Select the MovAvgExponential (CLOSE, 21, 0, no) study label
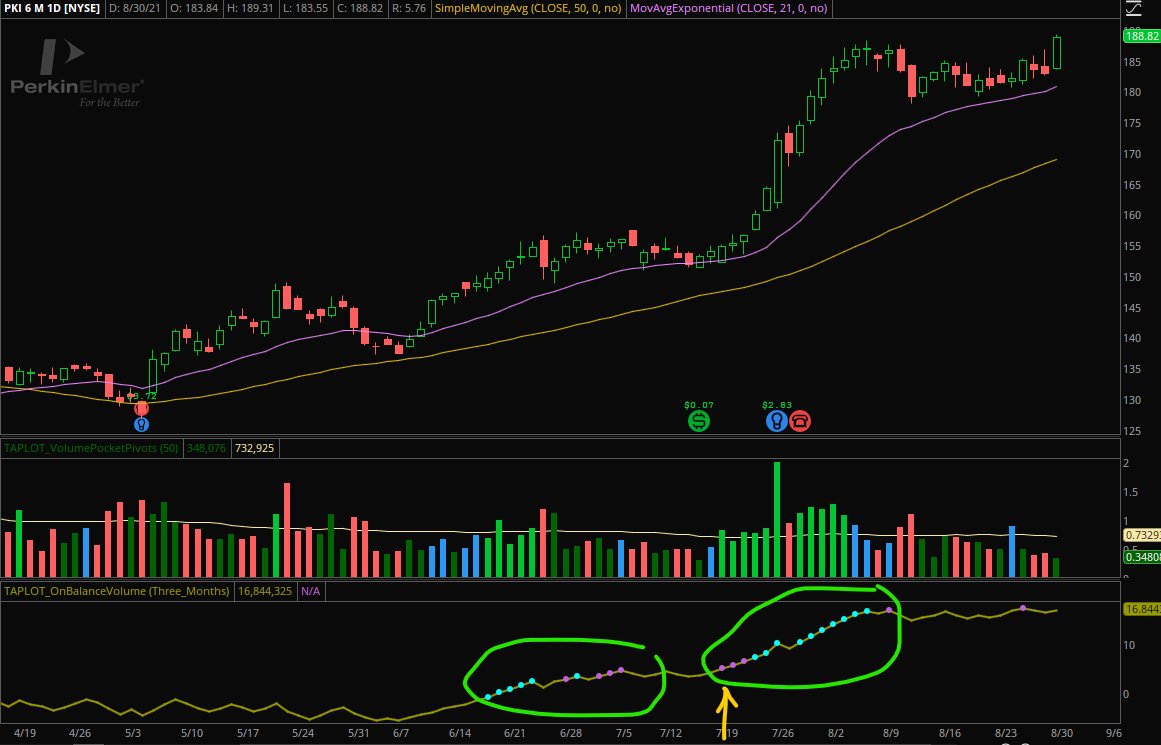The image size is (1161, 745). 729,8
